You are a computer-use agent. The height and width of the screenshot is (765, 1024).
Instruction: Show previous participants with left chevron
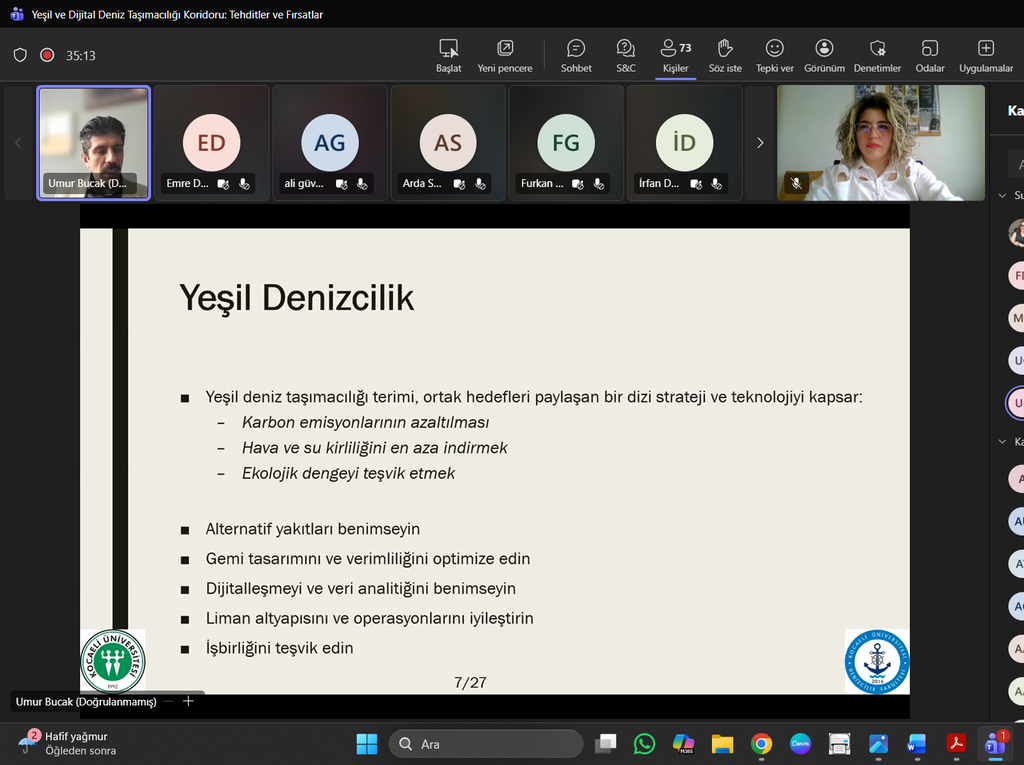(x=18, y=143)
